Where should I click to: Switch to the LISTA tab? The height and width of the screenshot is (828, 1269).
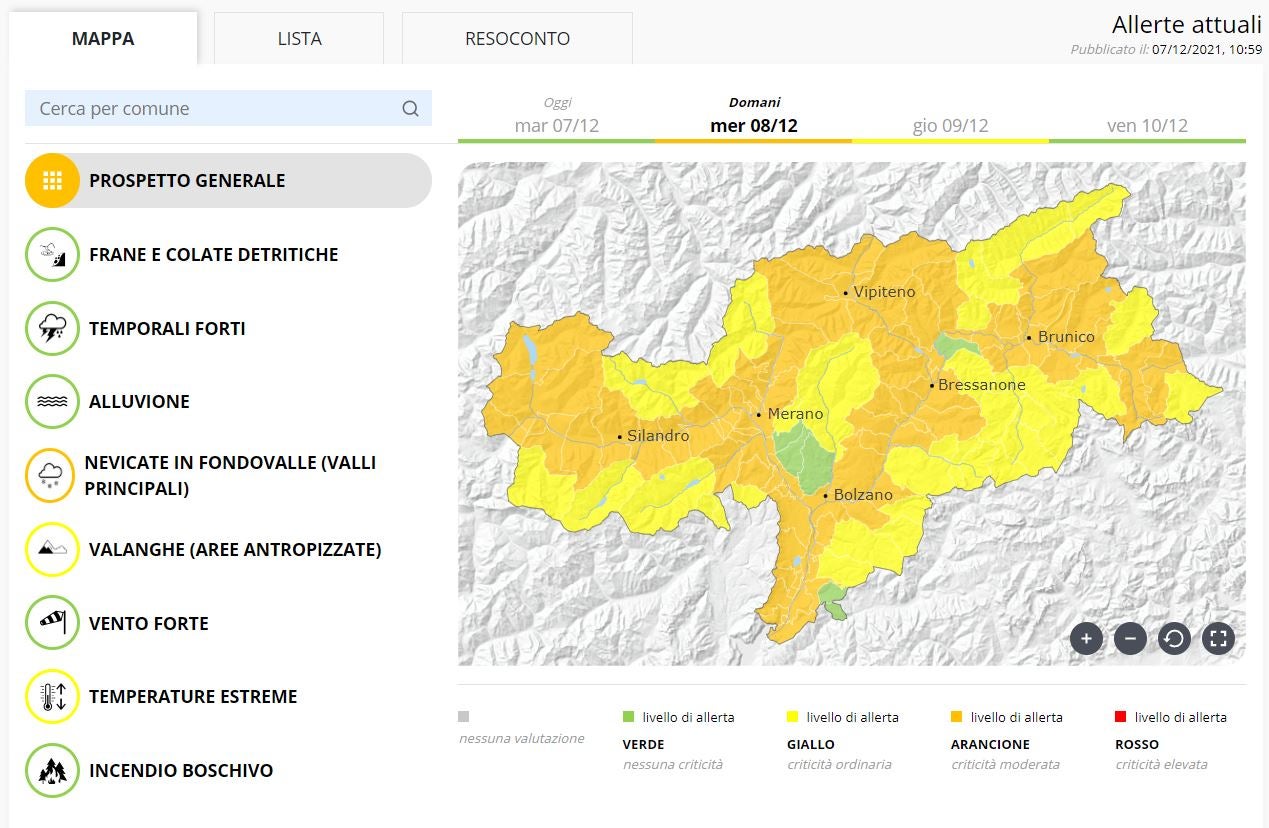(x=298, y=38)
